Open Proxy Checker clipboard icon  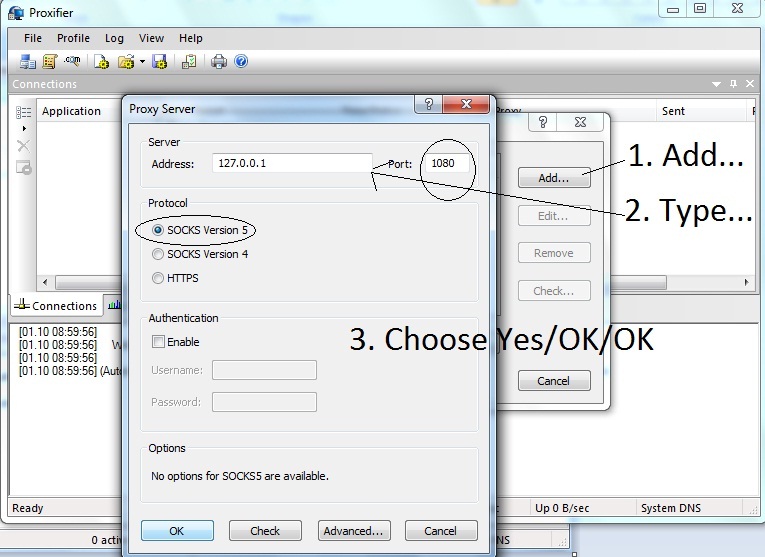coord(189,61)
